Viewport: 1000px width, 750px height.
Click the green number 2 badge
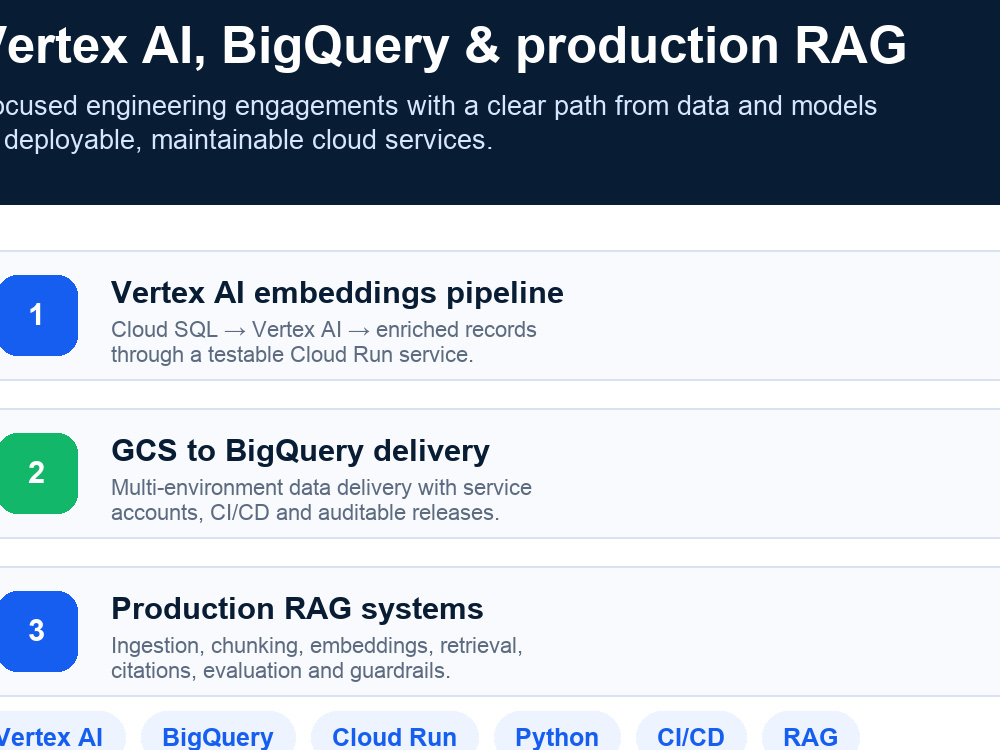click(38, 473)
